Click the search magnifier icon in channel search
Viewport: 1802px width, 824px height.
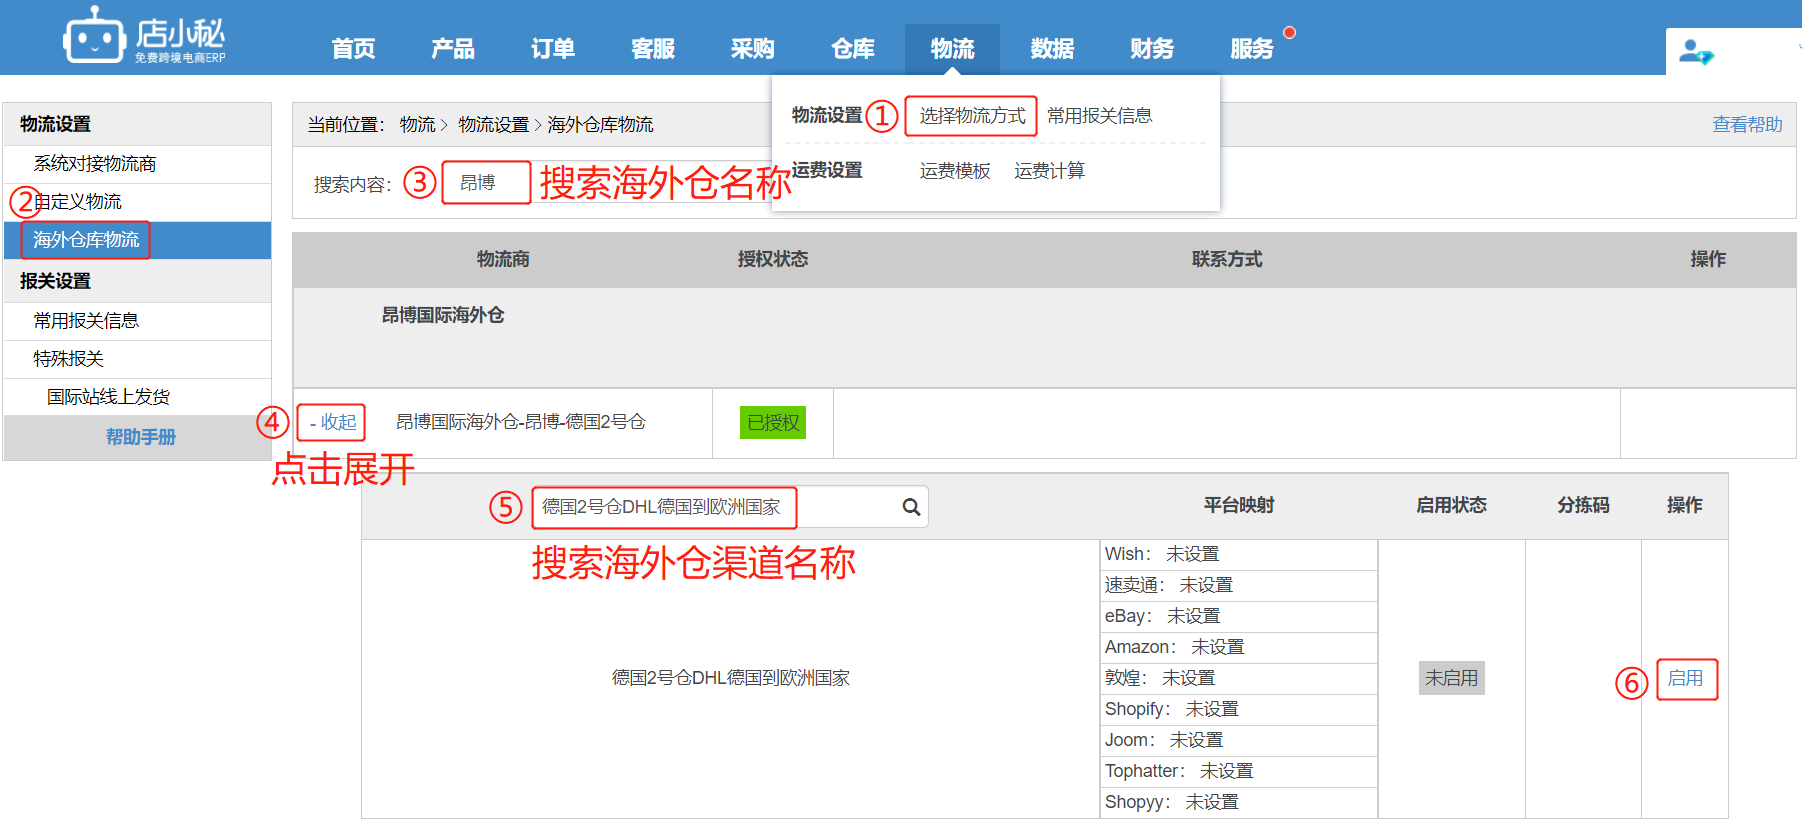(911, 507)
